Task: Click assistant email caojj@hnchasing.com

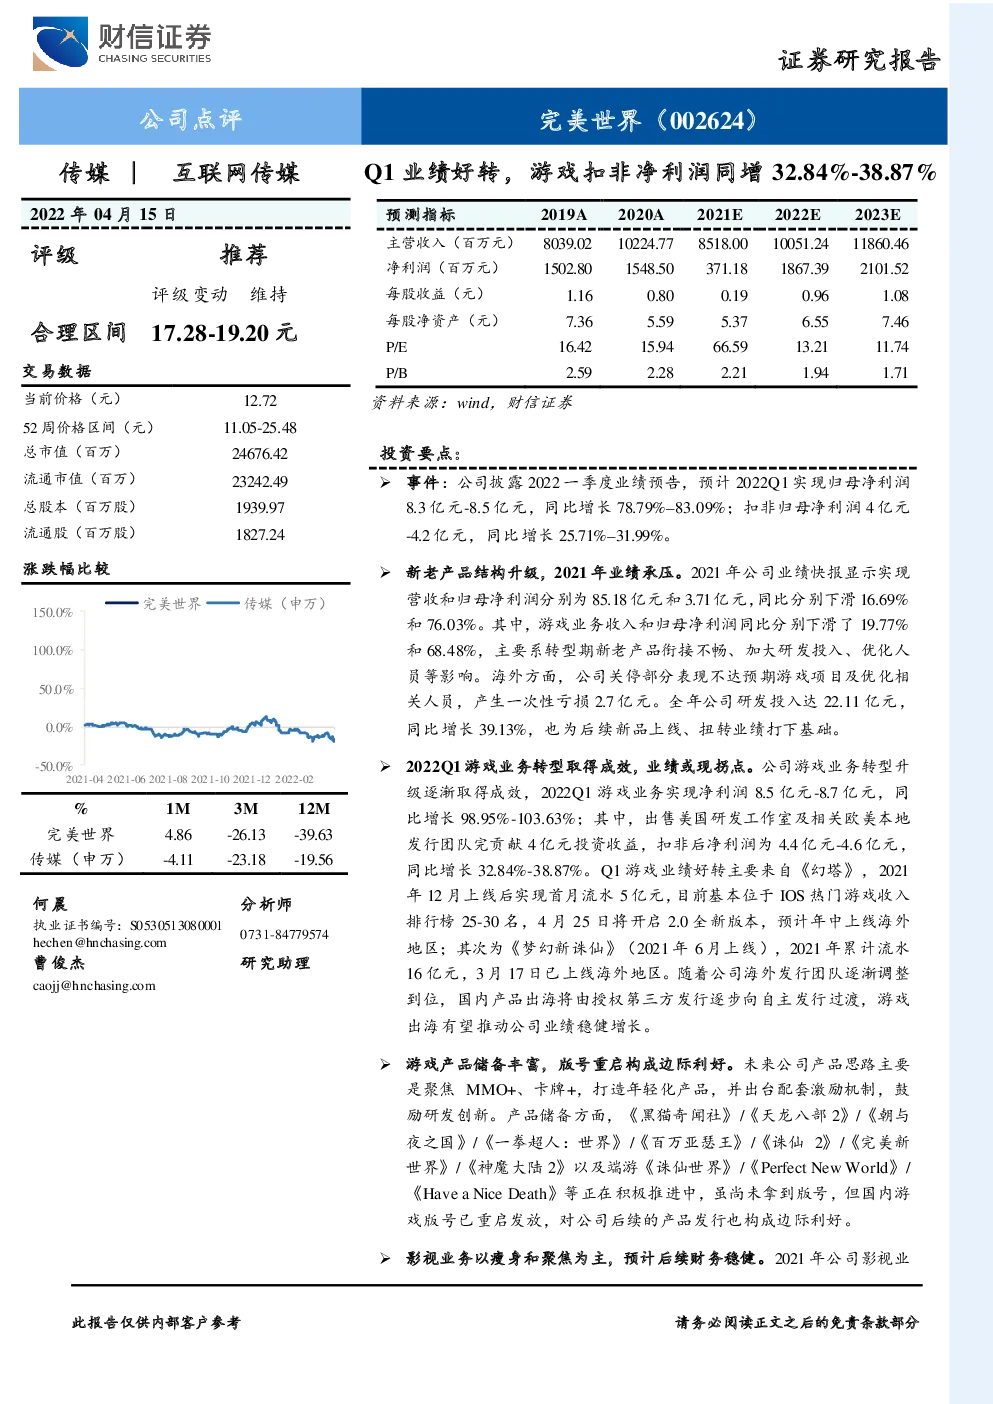Action: (94, 985)
